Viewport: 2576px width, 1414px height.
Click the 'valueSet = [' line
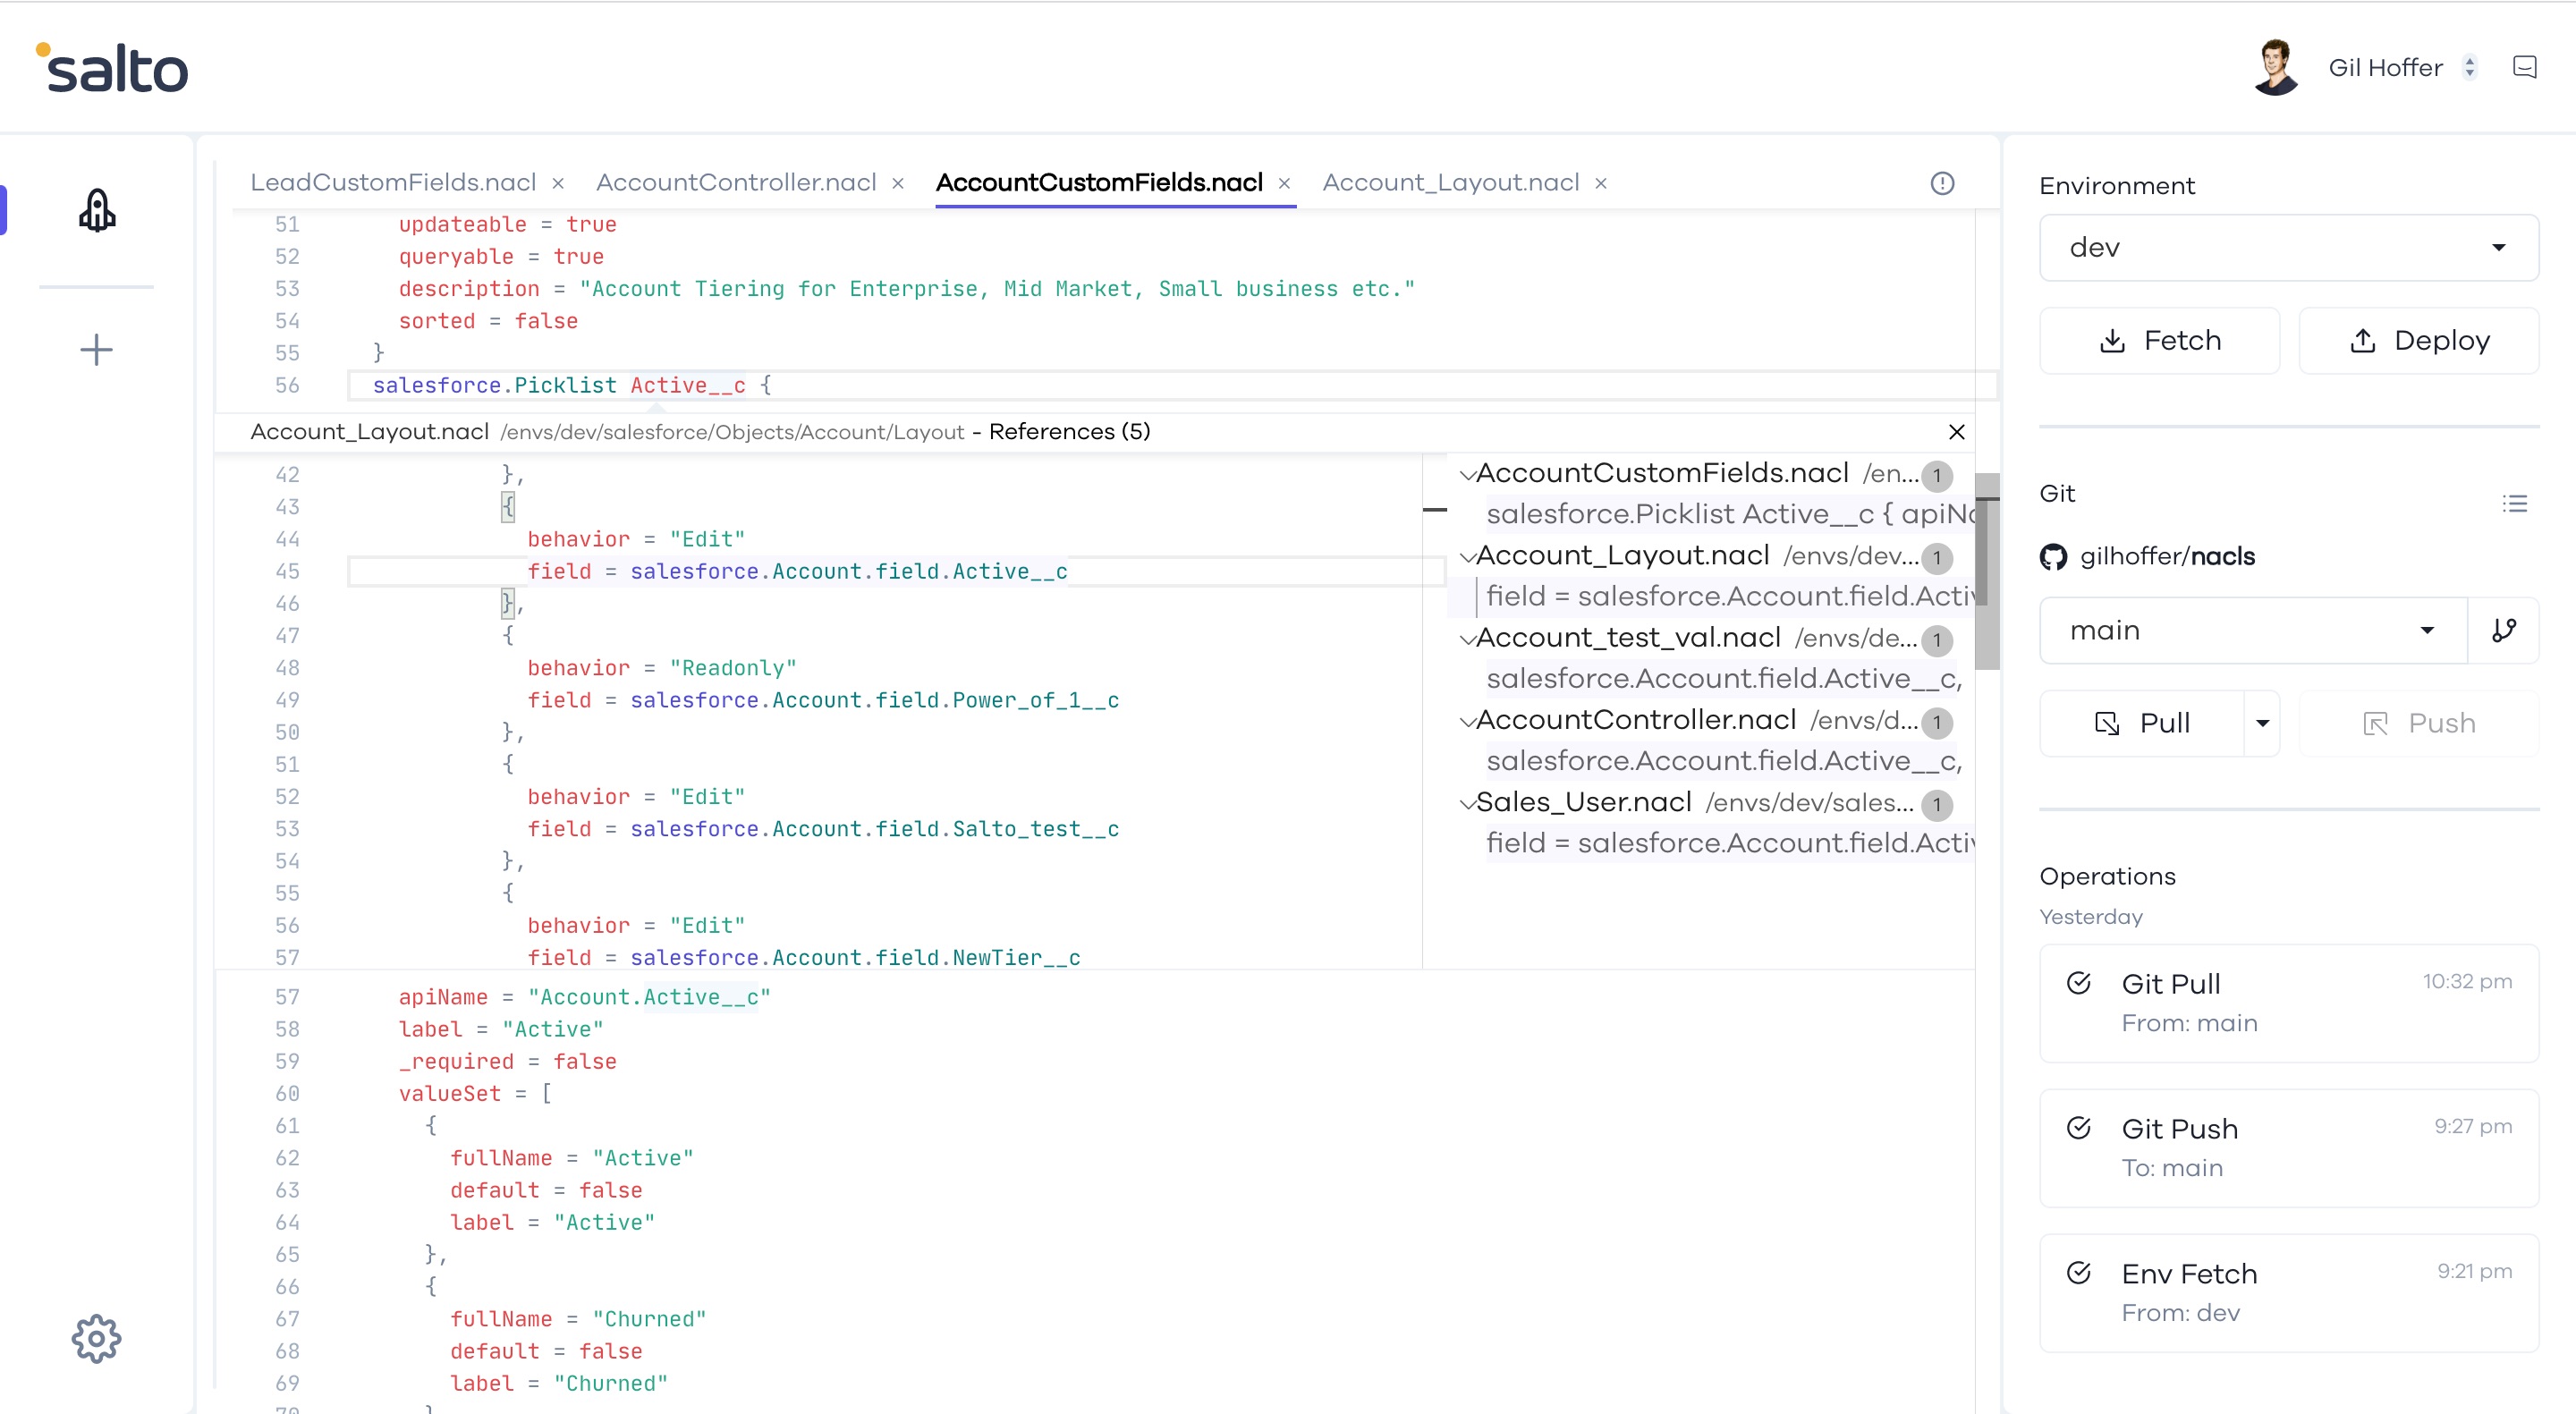(x=475, y=1093)
